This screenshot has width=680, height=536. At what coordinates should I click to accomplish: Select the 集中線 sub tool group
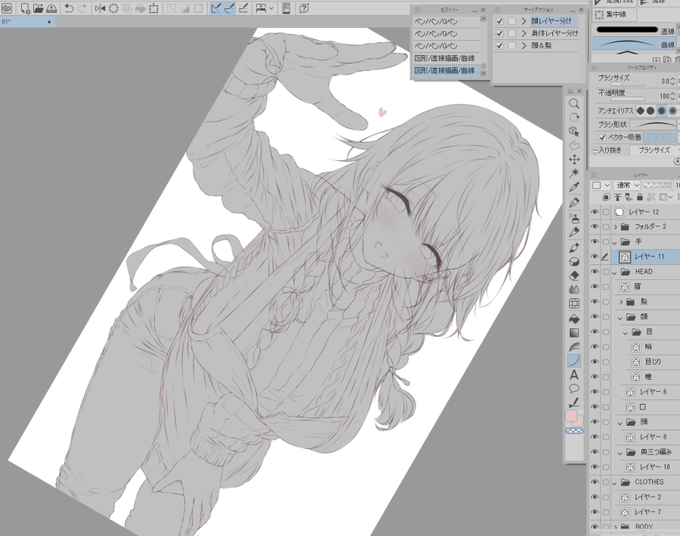(x=614, y=14)
